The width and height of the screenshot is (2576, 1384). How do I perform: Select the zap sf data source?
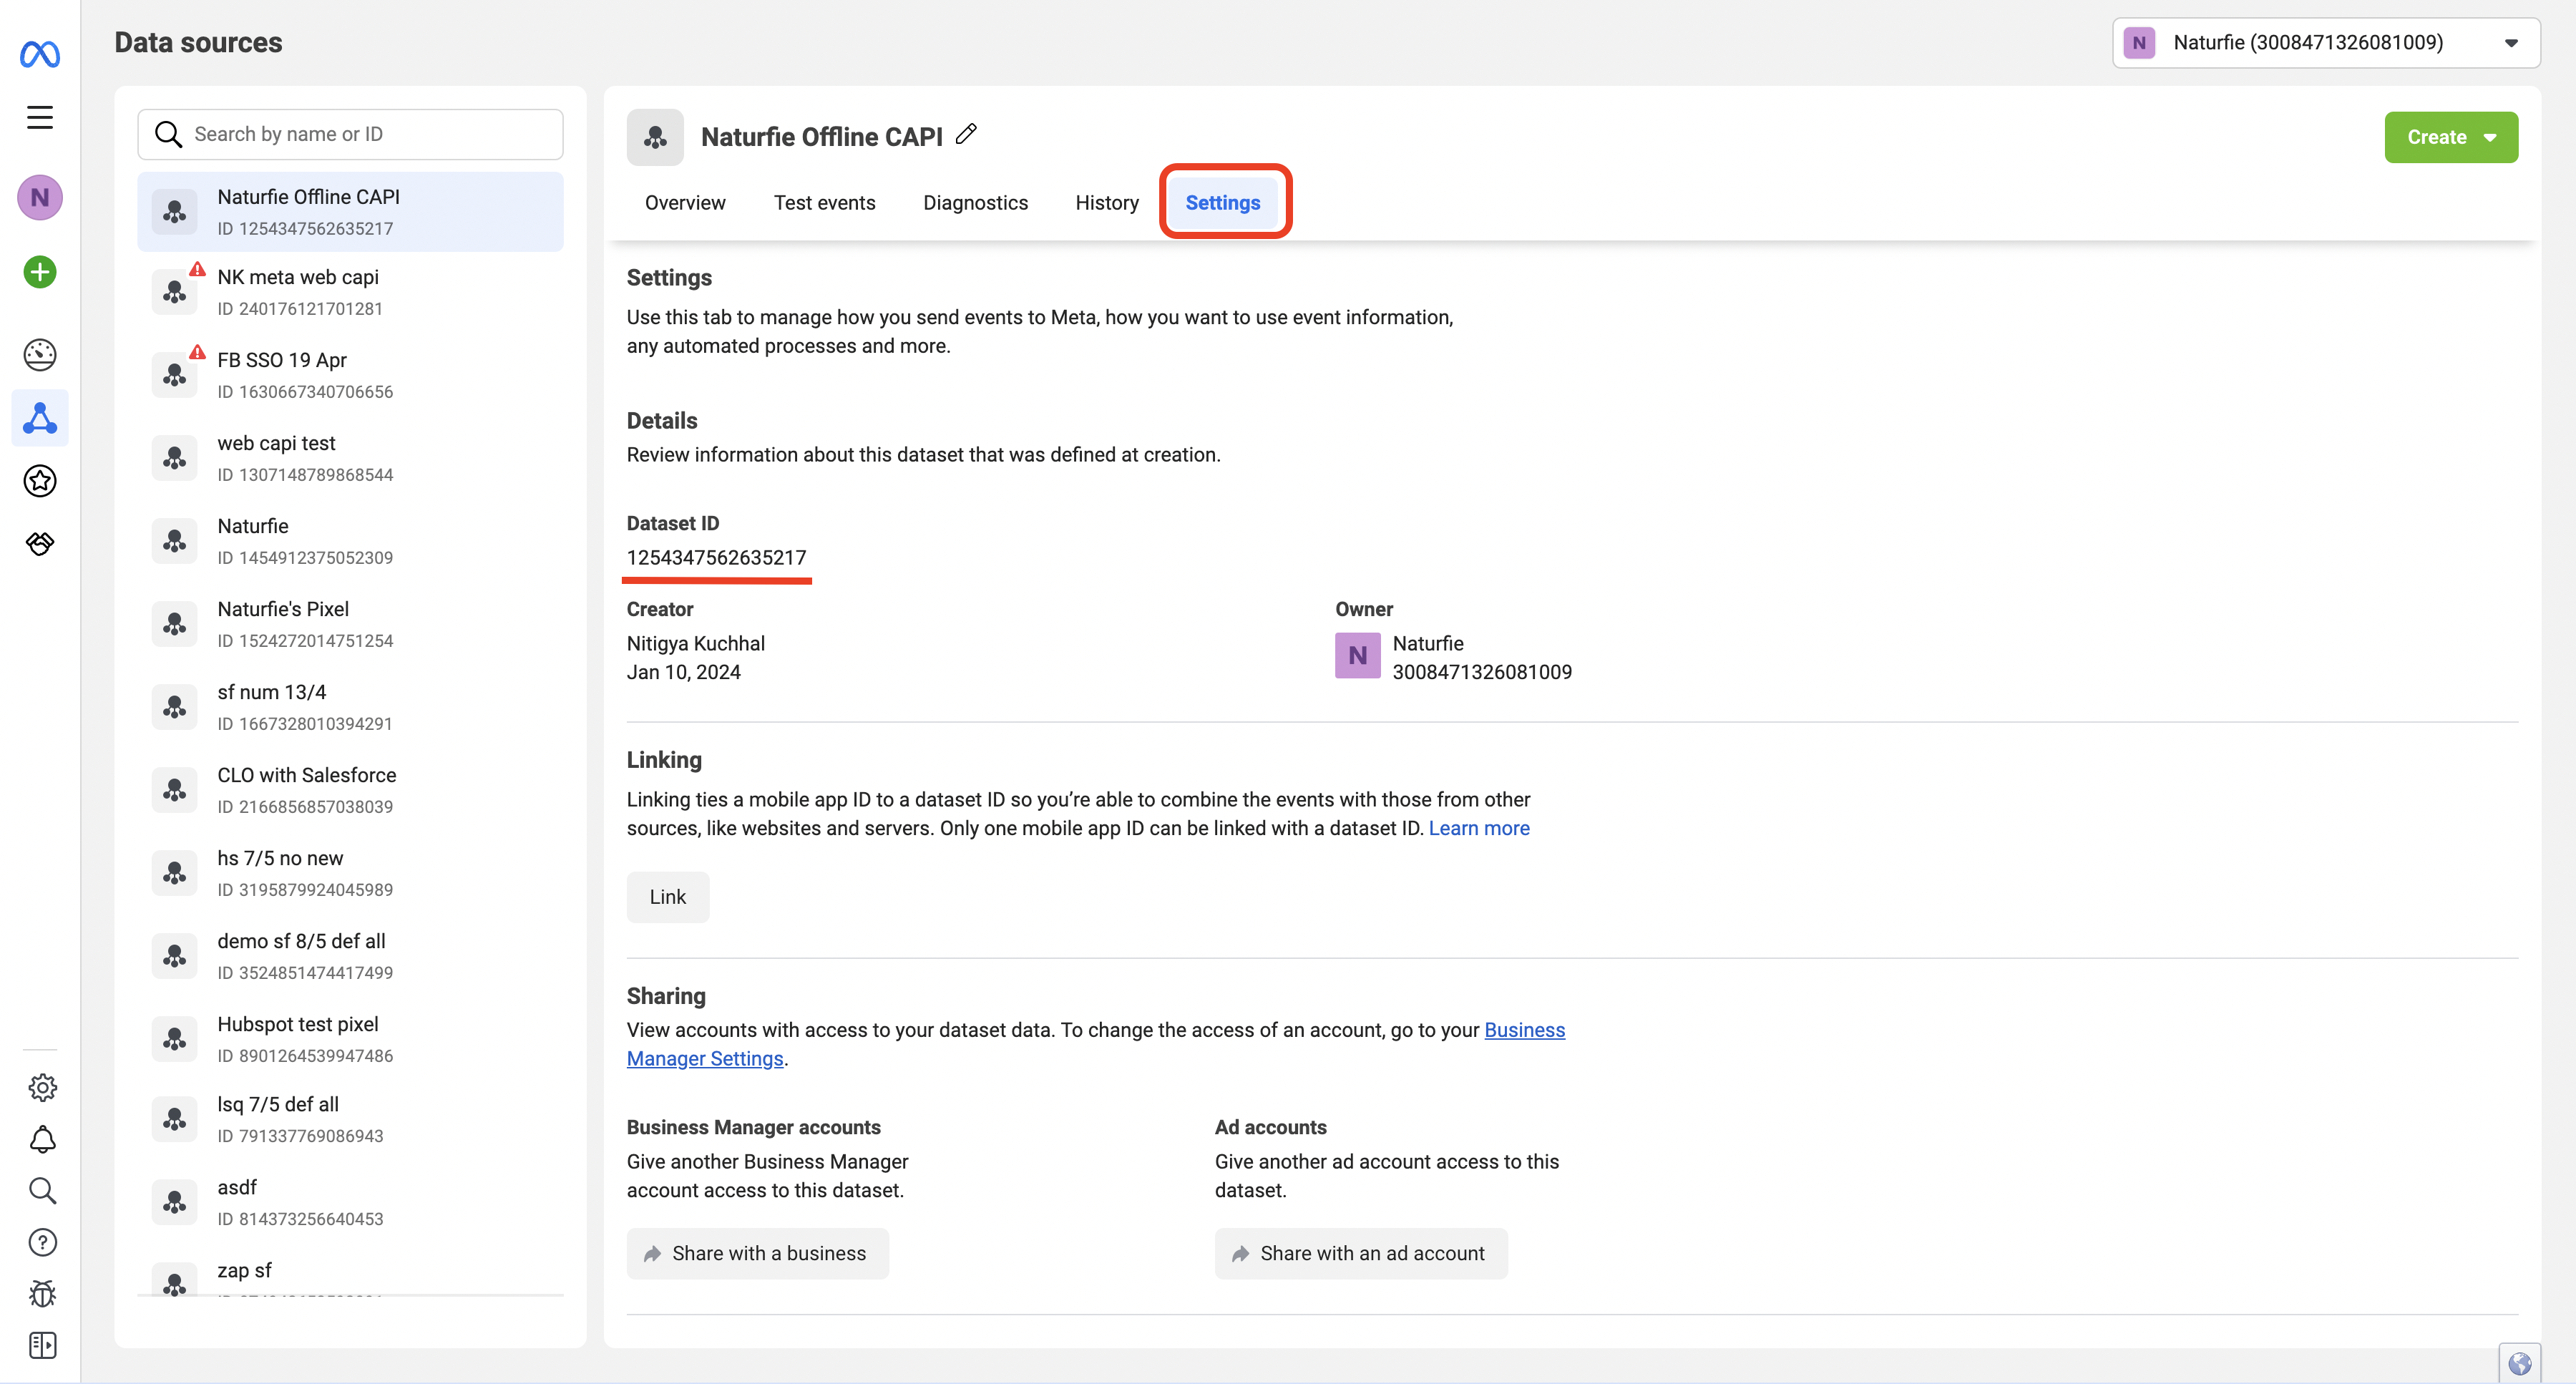350,1272
